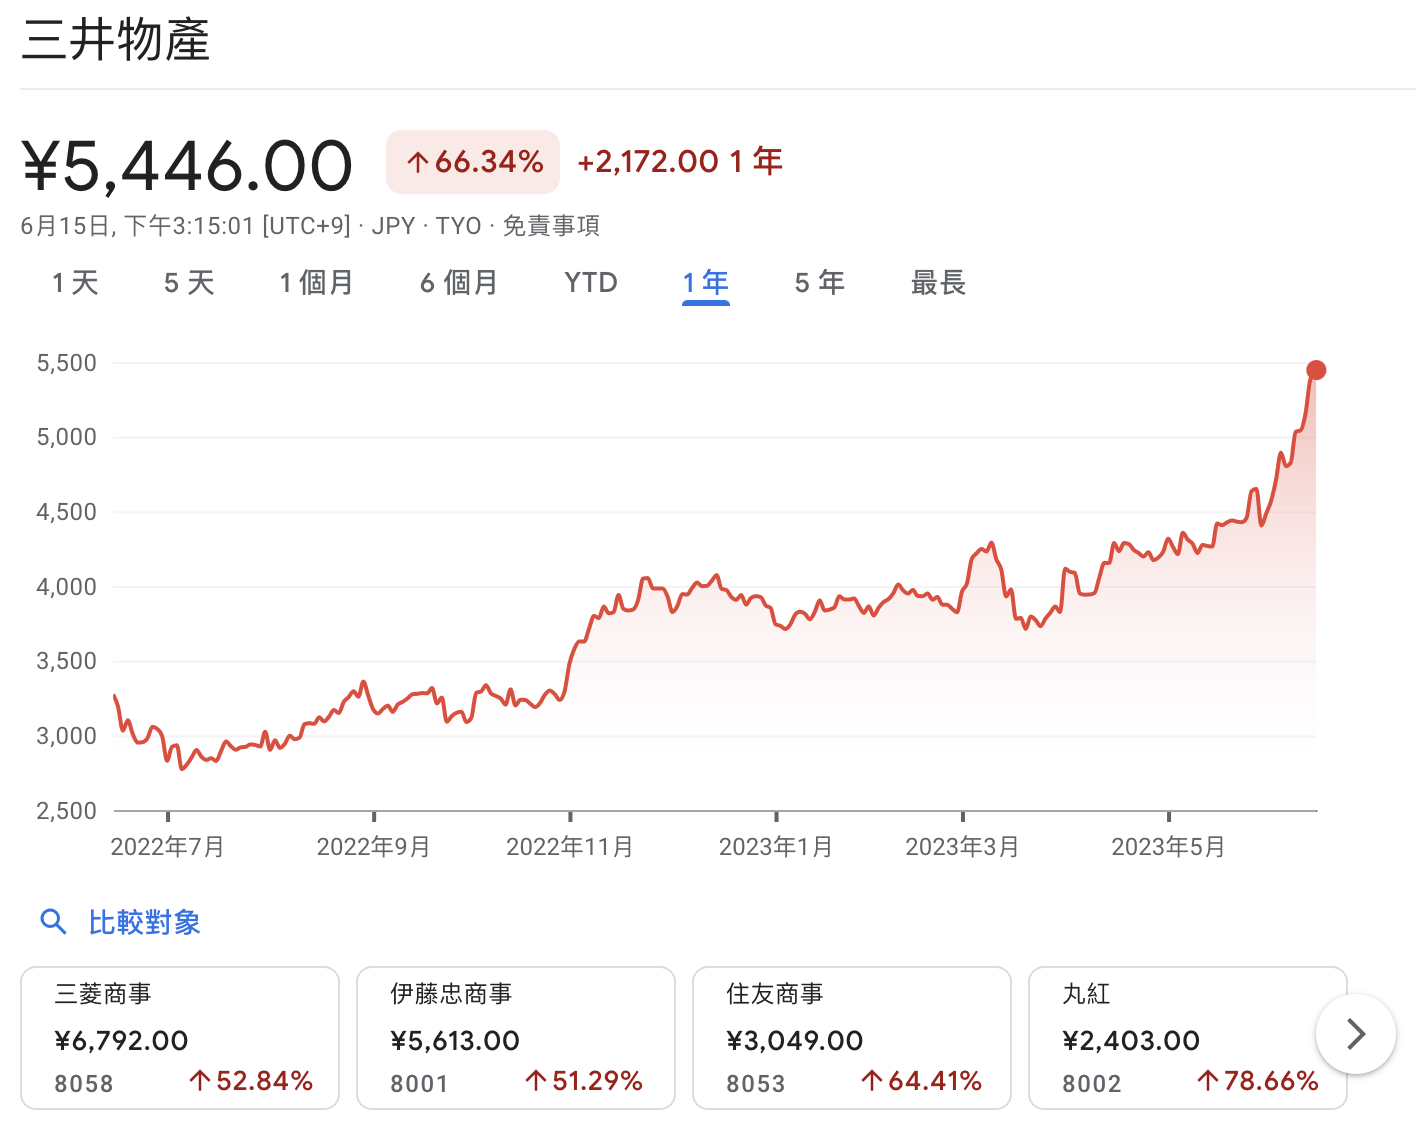The image size is (1416, 1134).
Task: Click the 5,500 y-axis label
Action: (67, 363)
